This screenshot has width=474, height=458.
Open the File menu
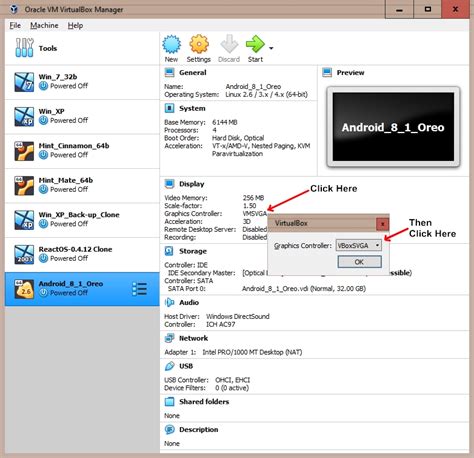click(15, 25)
